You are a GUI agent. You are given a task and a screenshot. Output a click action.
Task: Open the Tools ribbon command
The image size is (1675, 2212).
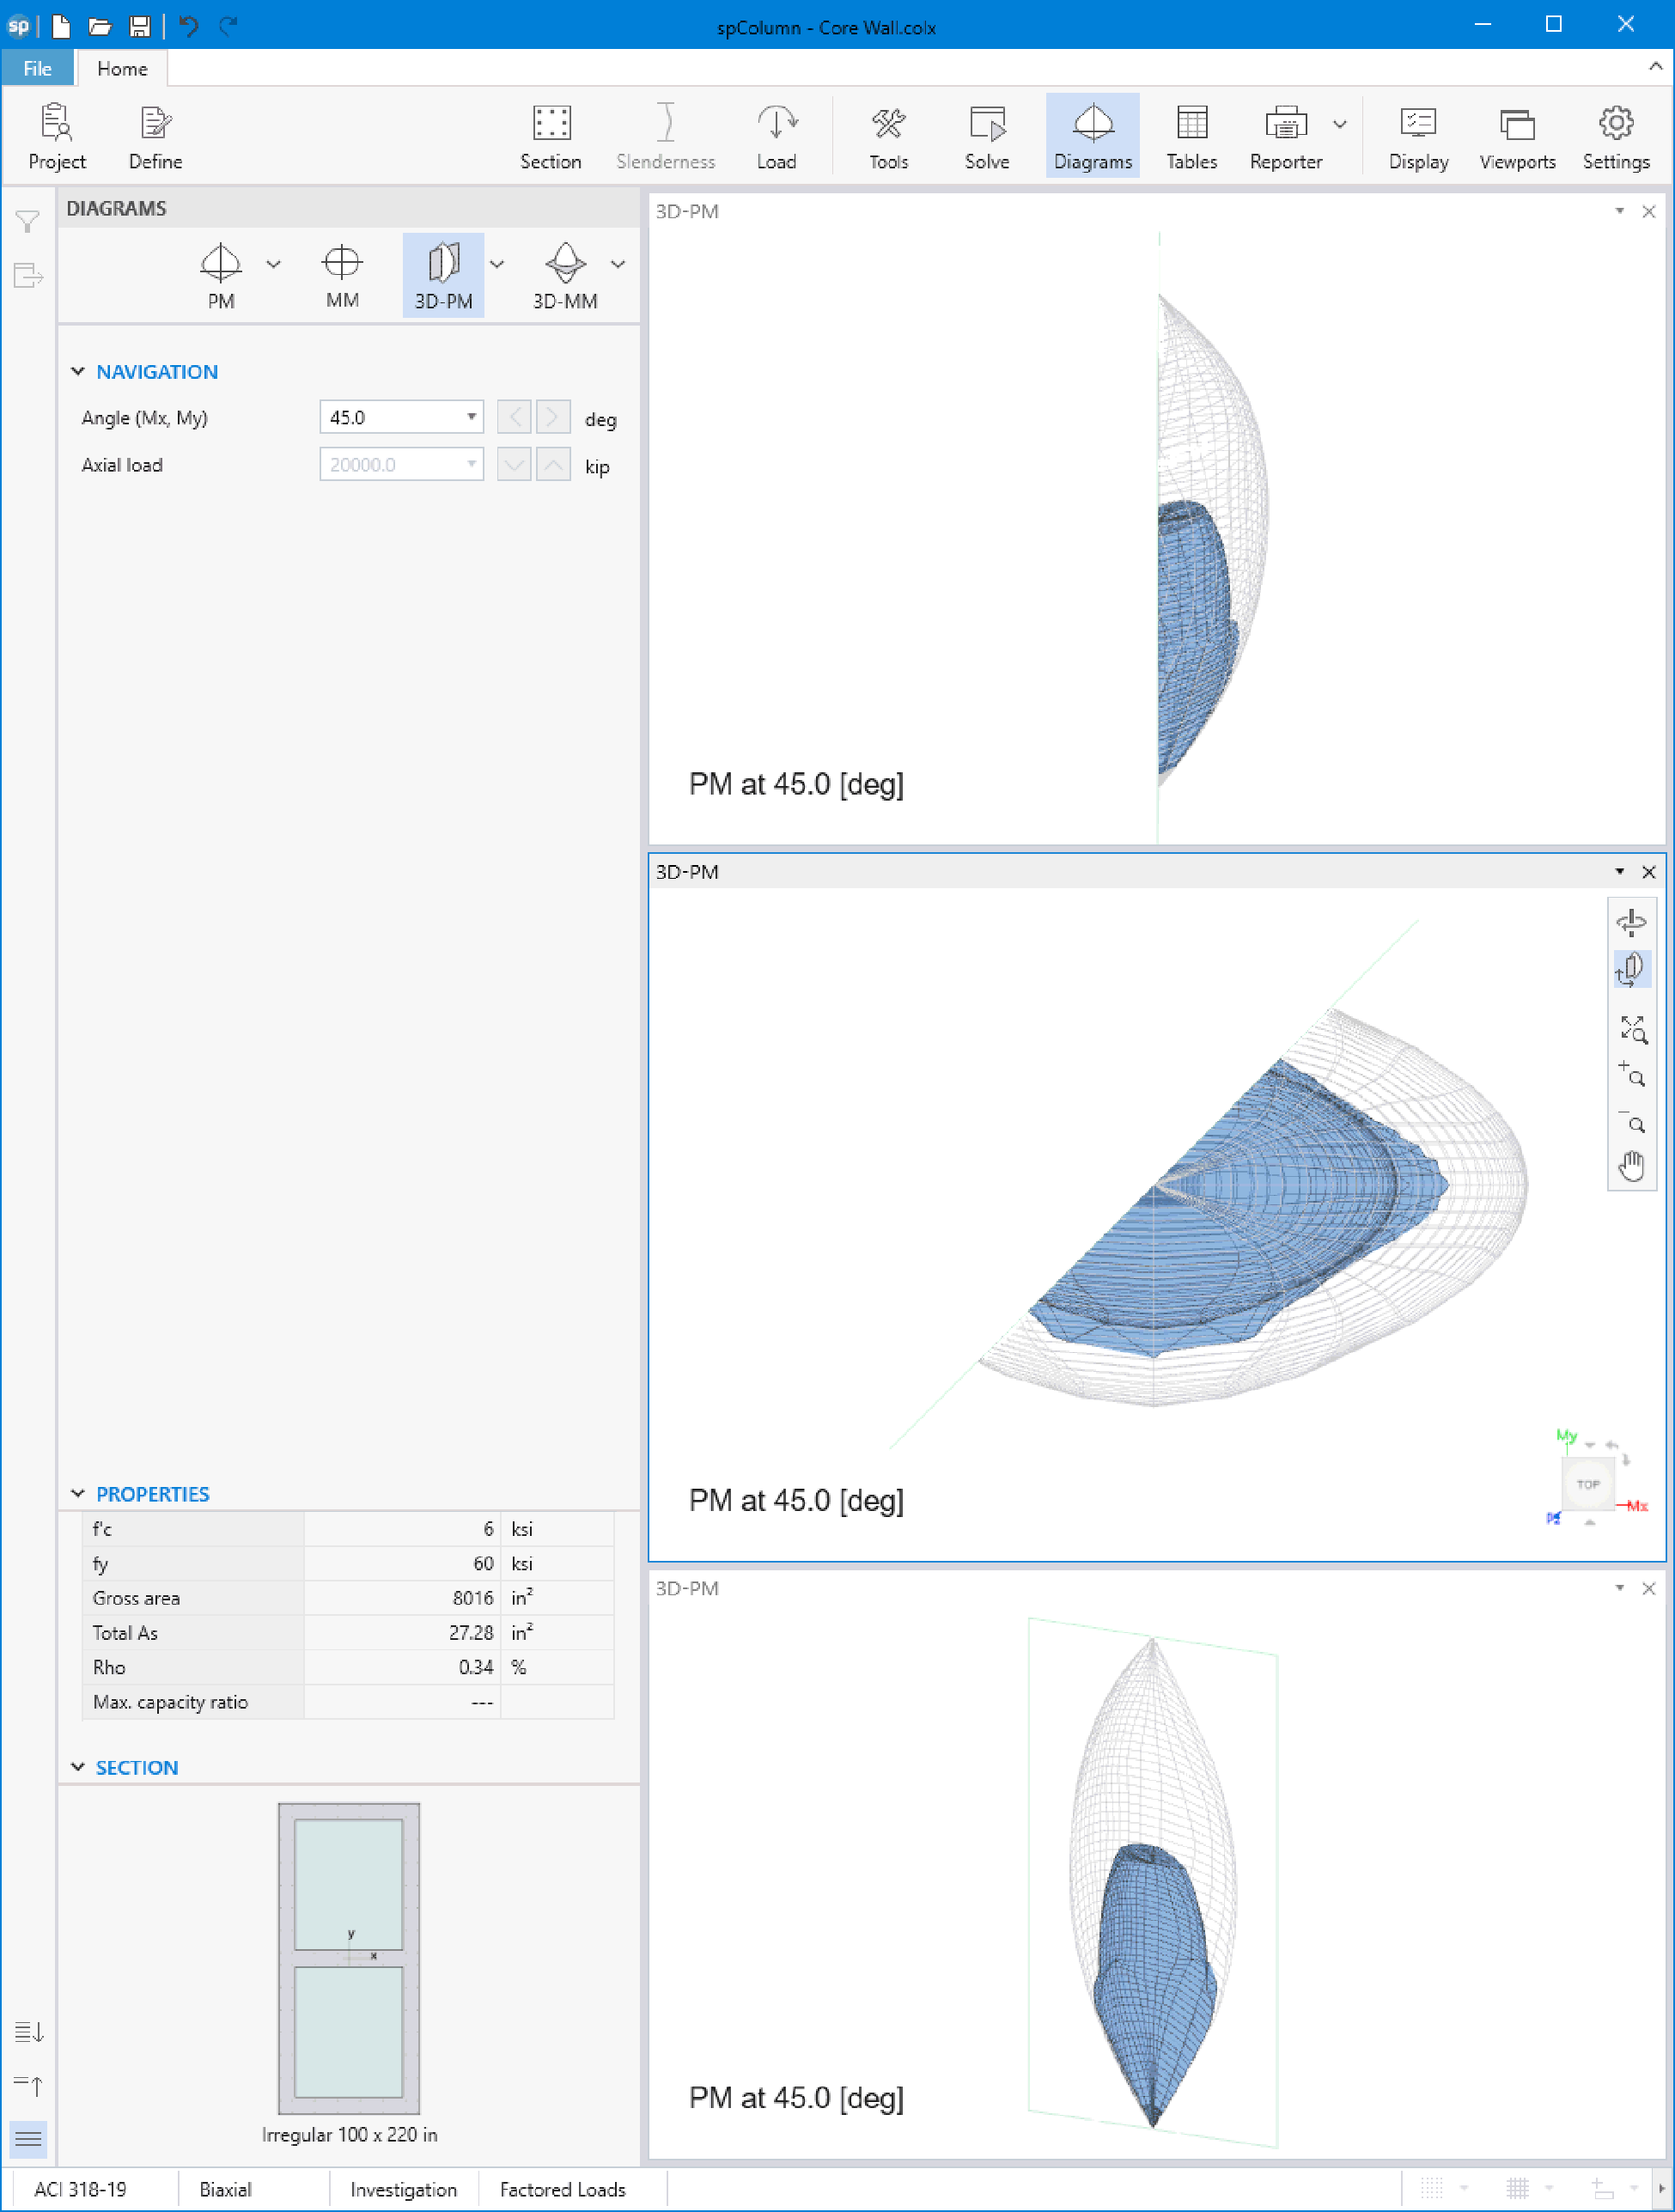click(x=888, y=136)
